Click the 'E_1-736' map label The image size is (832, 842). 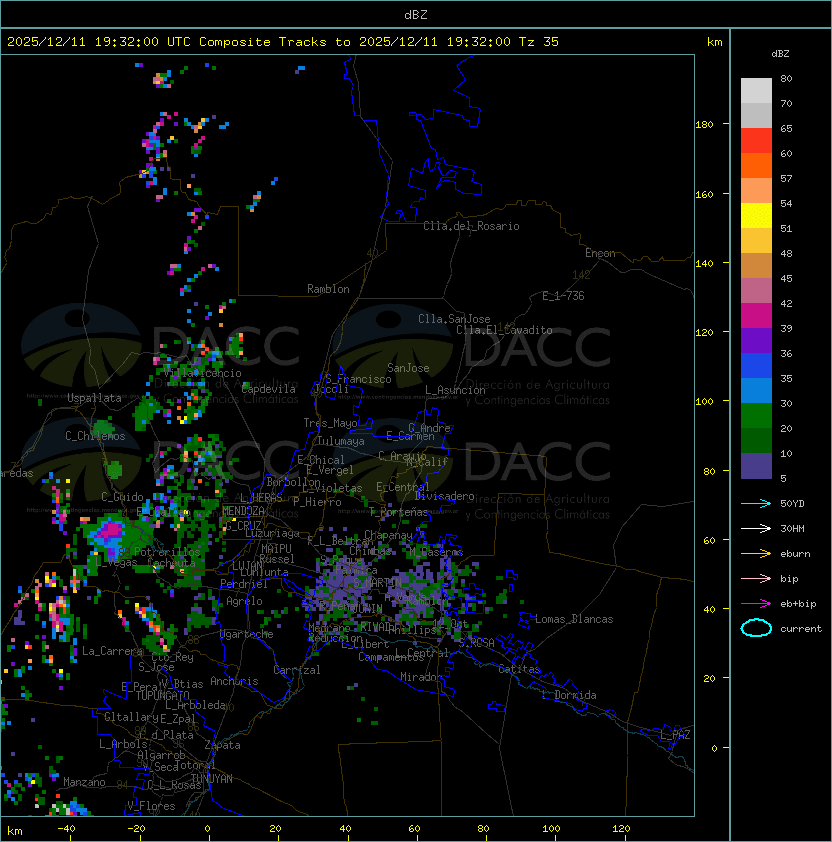click(x=563, y=296)
